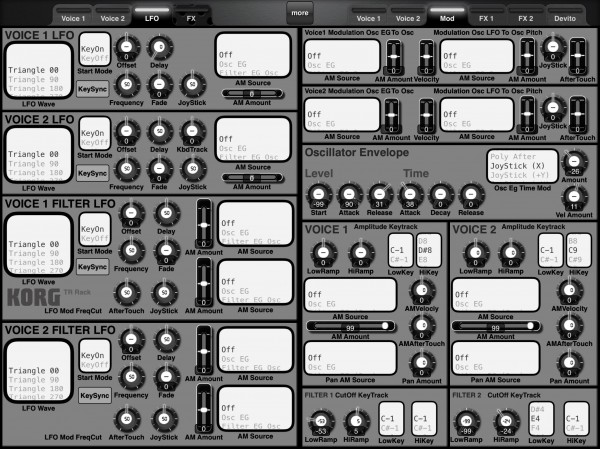The image size is (600, 449).
Task: Adjust Voice 2 amplitude AM Amount slider
Action: [x=496, y=327]
